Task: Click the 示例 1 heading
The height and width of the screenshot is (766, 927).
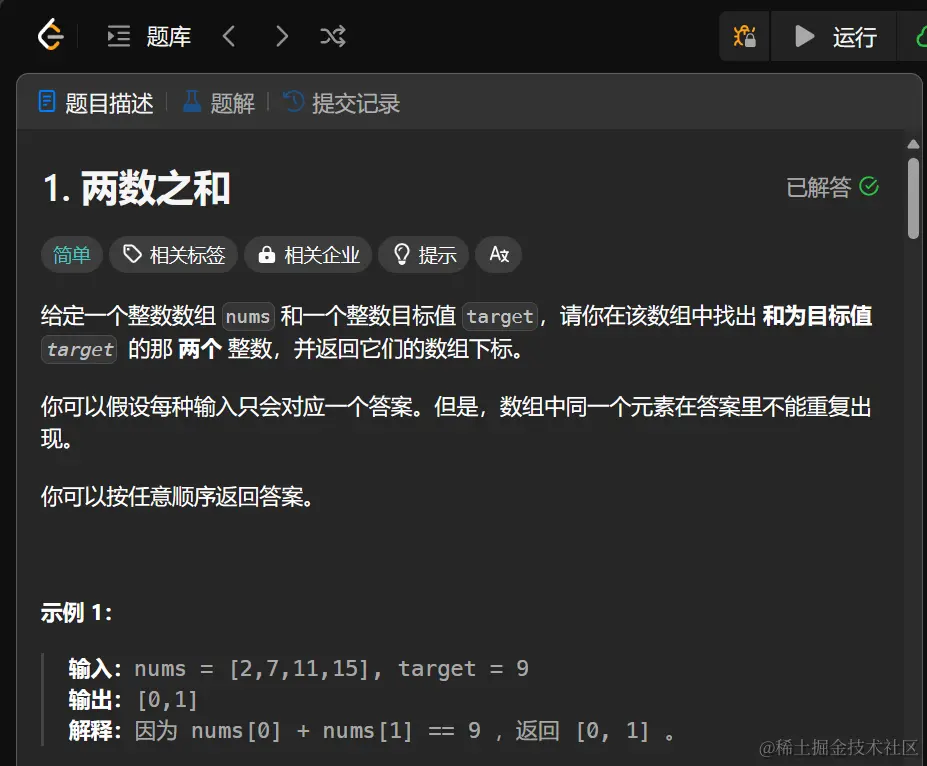Action: coord(76,612)
